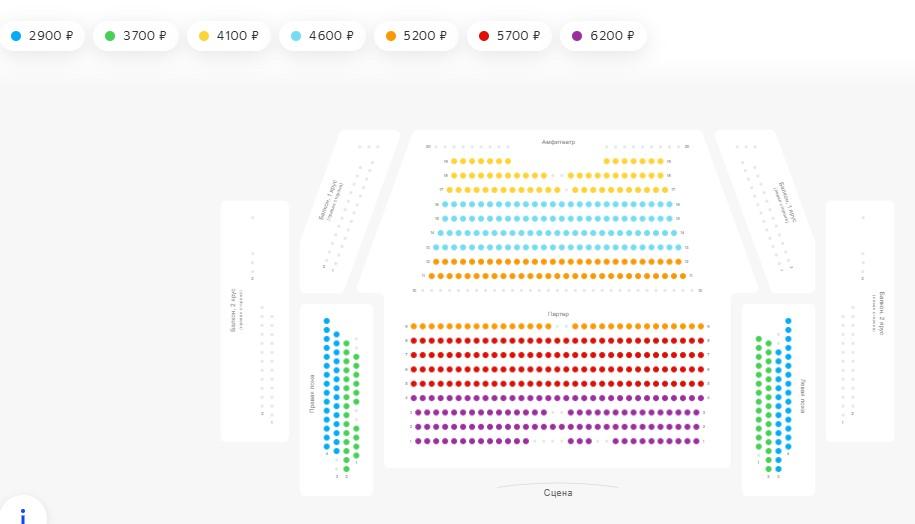Pick topmost blue seat in Правая ложа
Viewport: 915px width, 524px height.
326,322
